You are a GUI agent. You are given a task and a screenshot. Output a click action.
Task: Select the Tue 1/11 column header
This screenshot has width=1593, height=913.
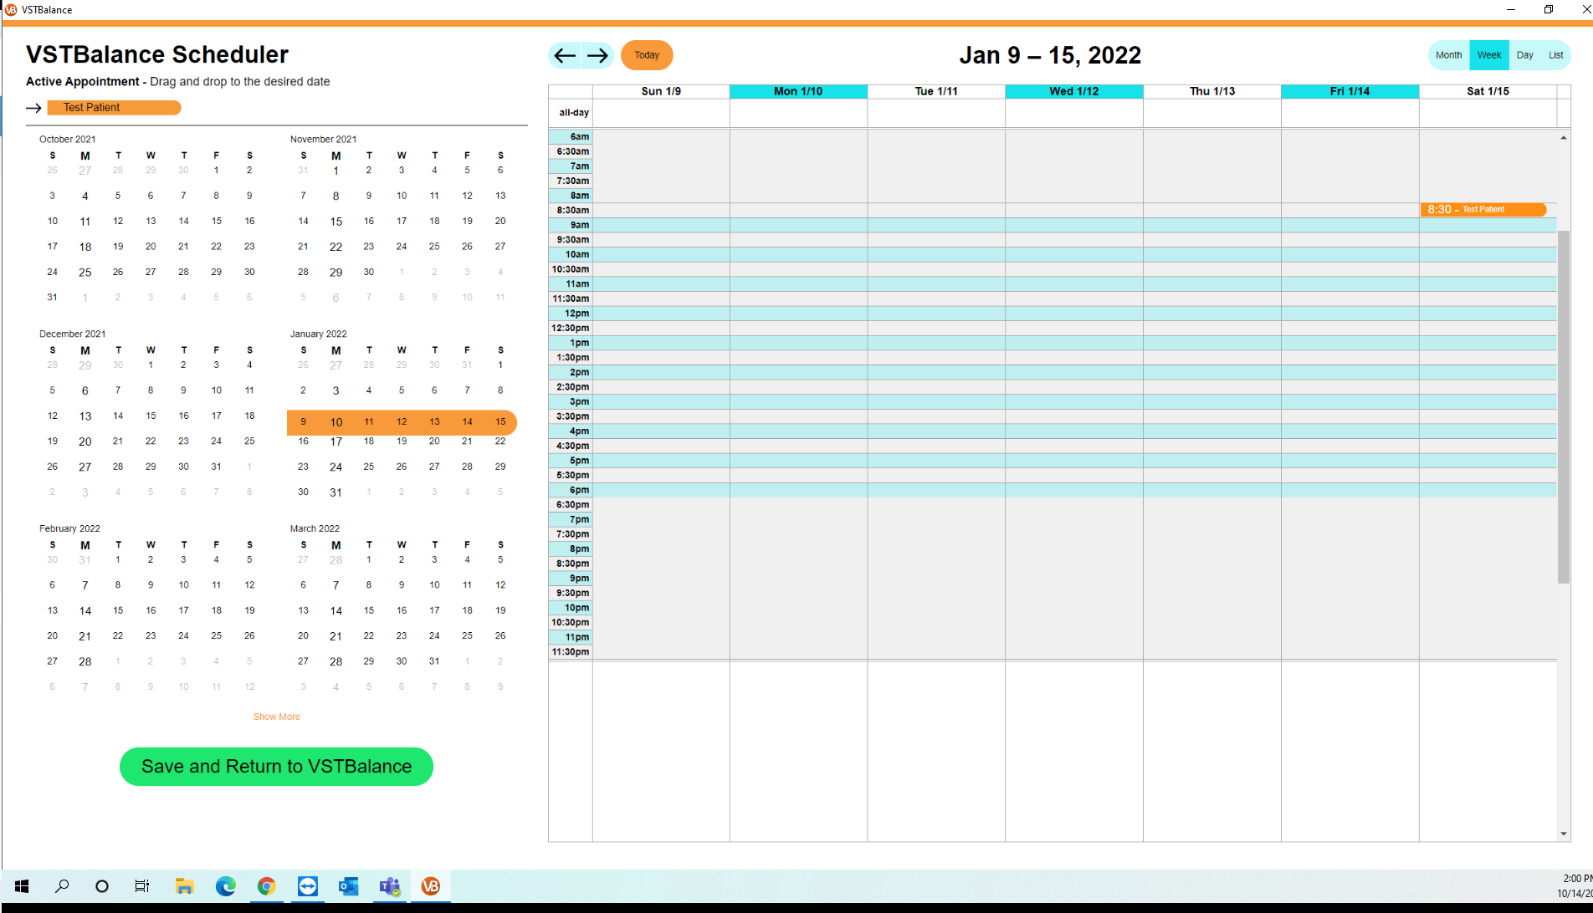point(936,91)
